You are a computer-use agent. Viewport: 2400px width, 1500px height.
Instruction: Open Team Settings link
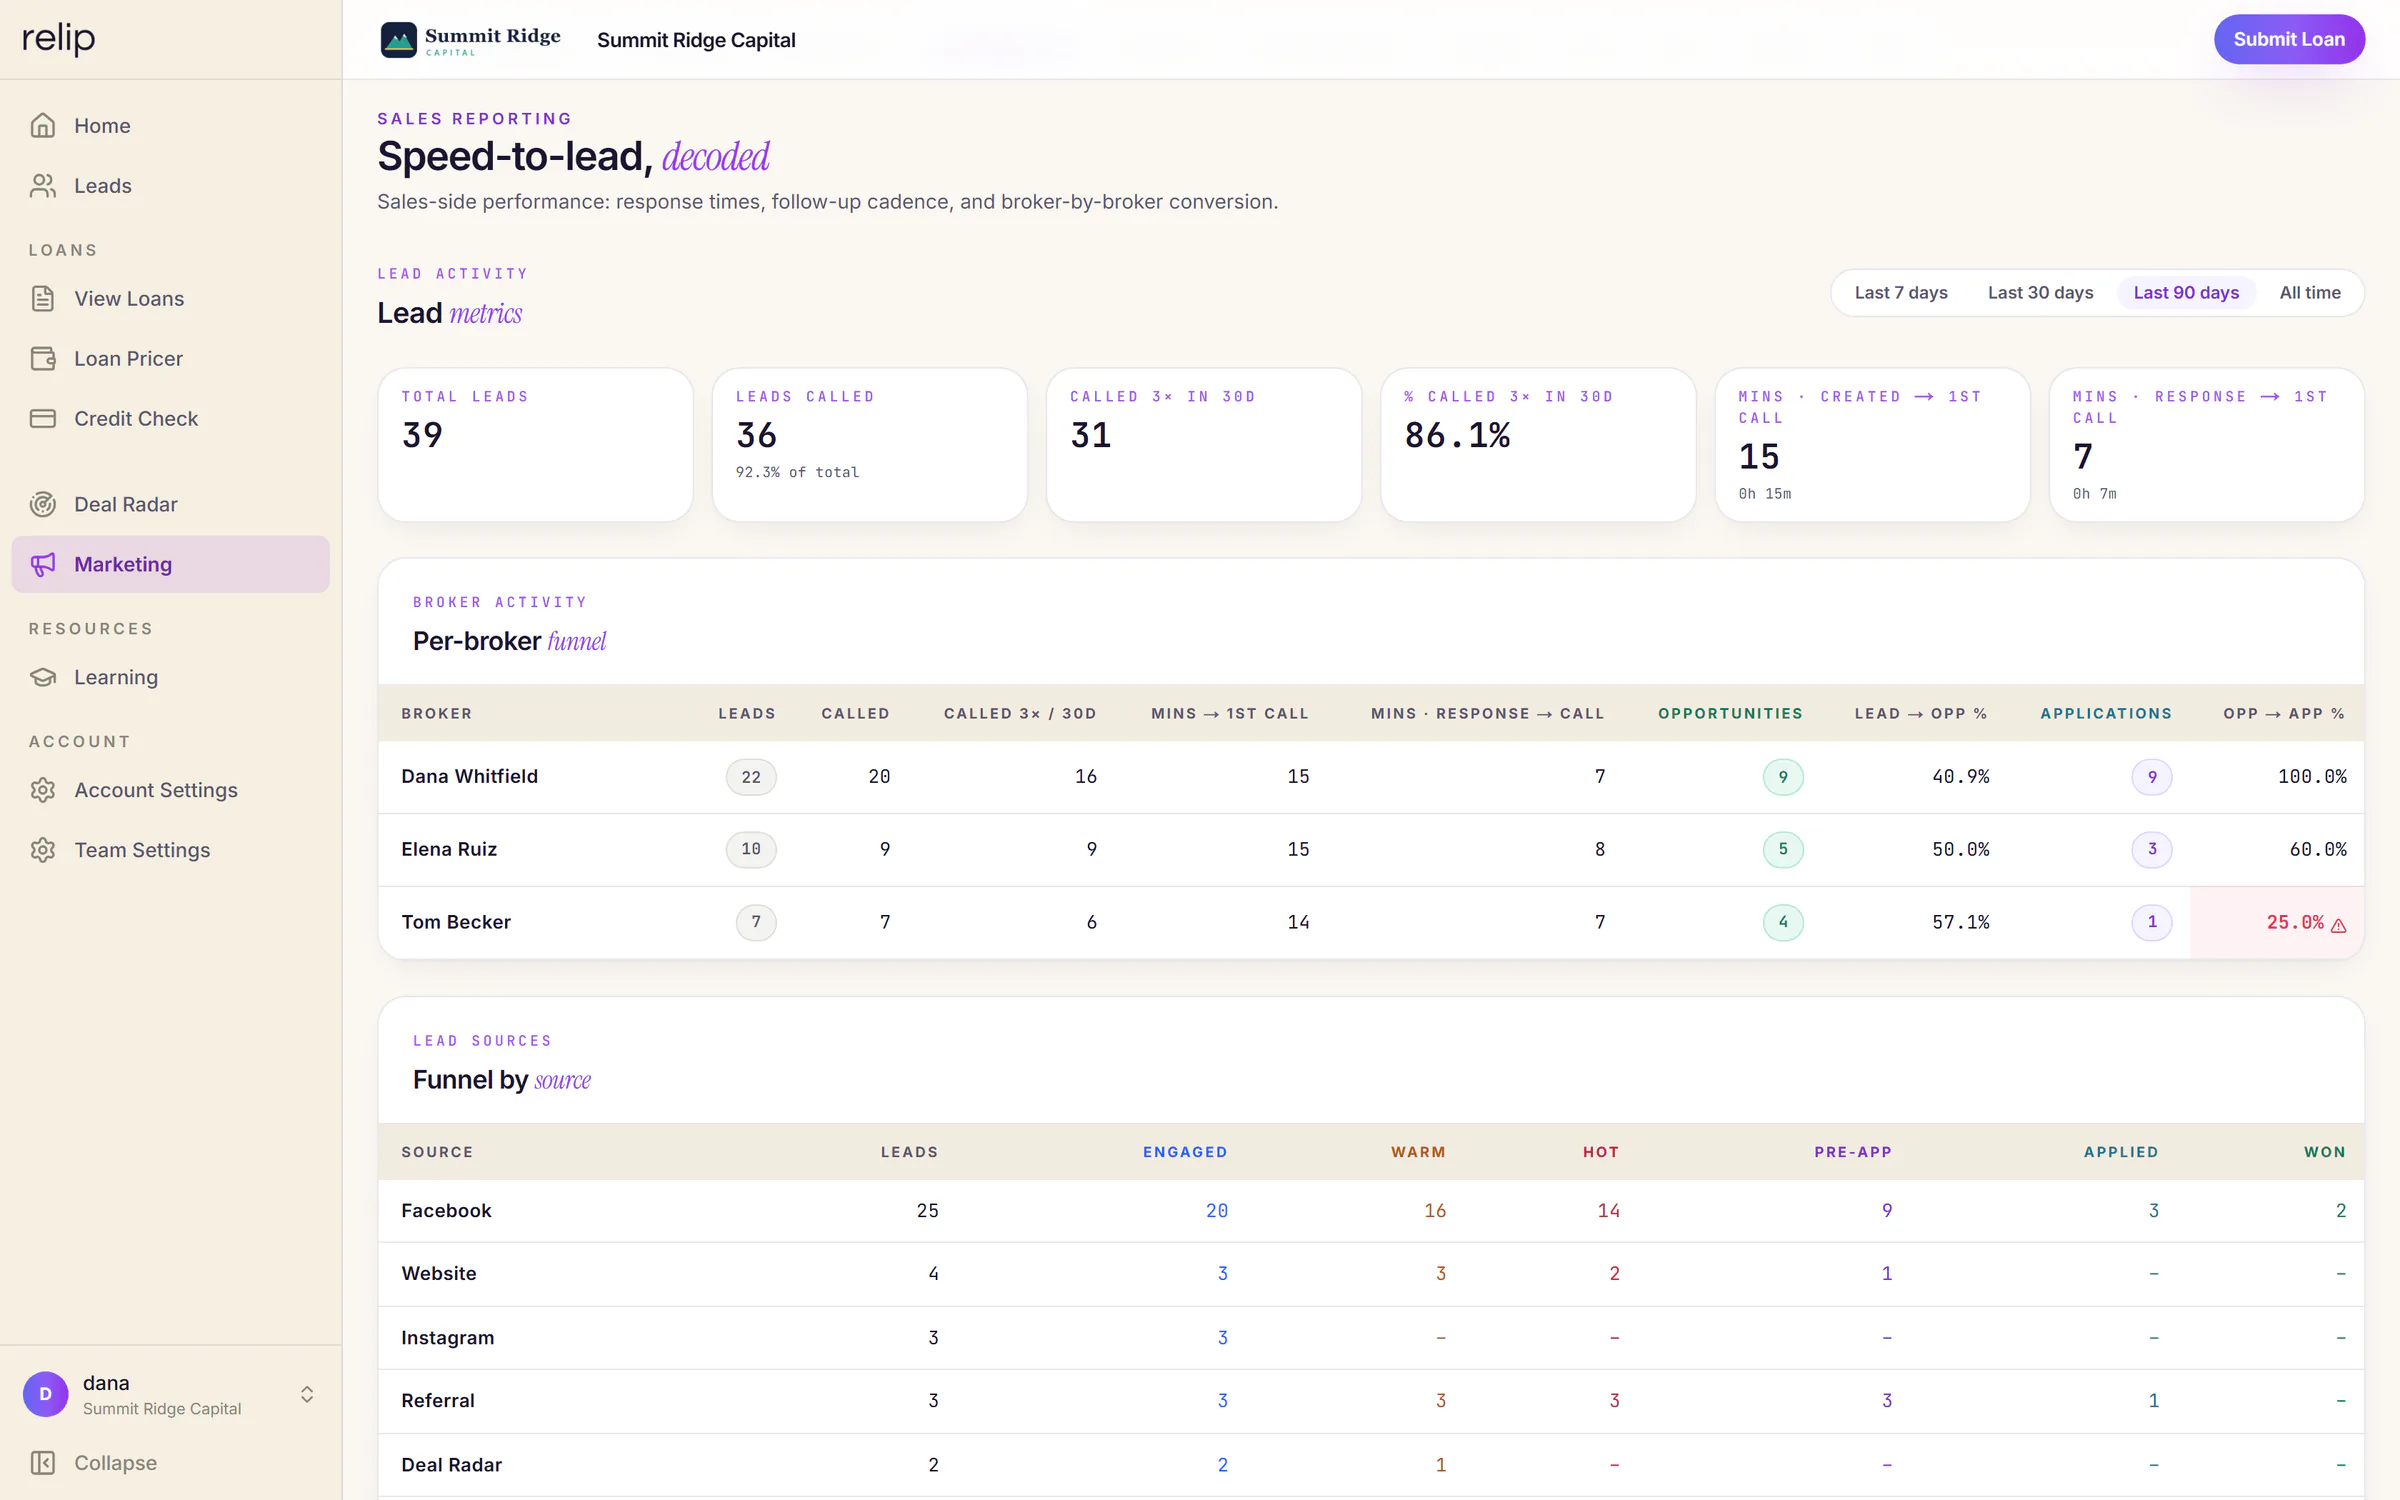[171, 850]
